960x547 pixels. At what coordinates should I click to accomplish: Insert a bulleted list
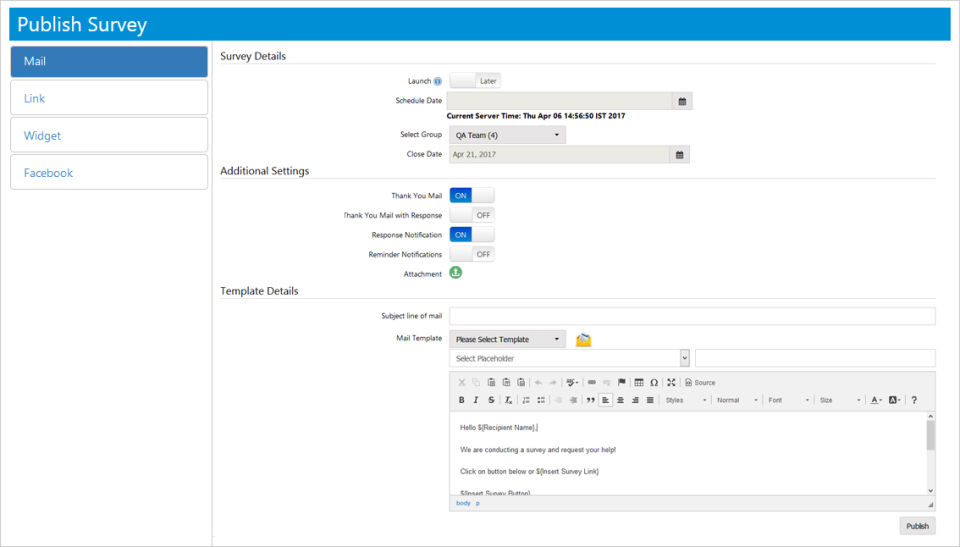[x=541, y=400]
